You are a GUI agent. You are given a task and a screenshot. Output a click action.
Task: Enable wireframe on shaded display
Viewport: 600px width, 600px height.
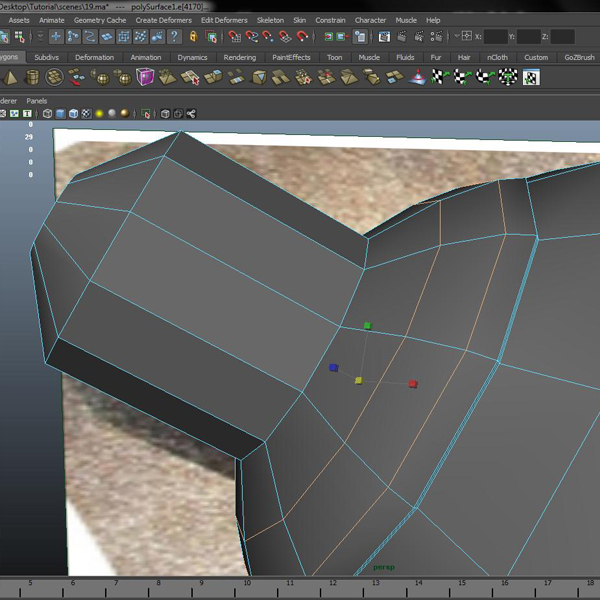[x=73, y=114]
